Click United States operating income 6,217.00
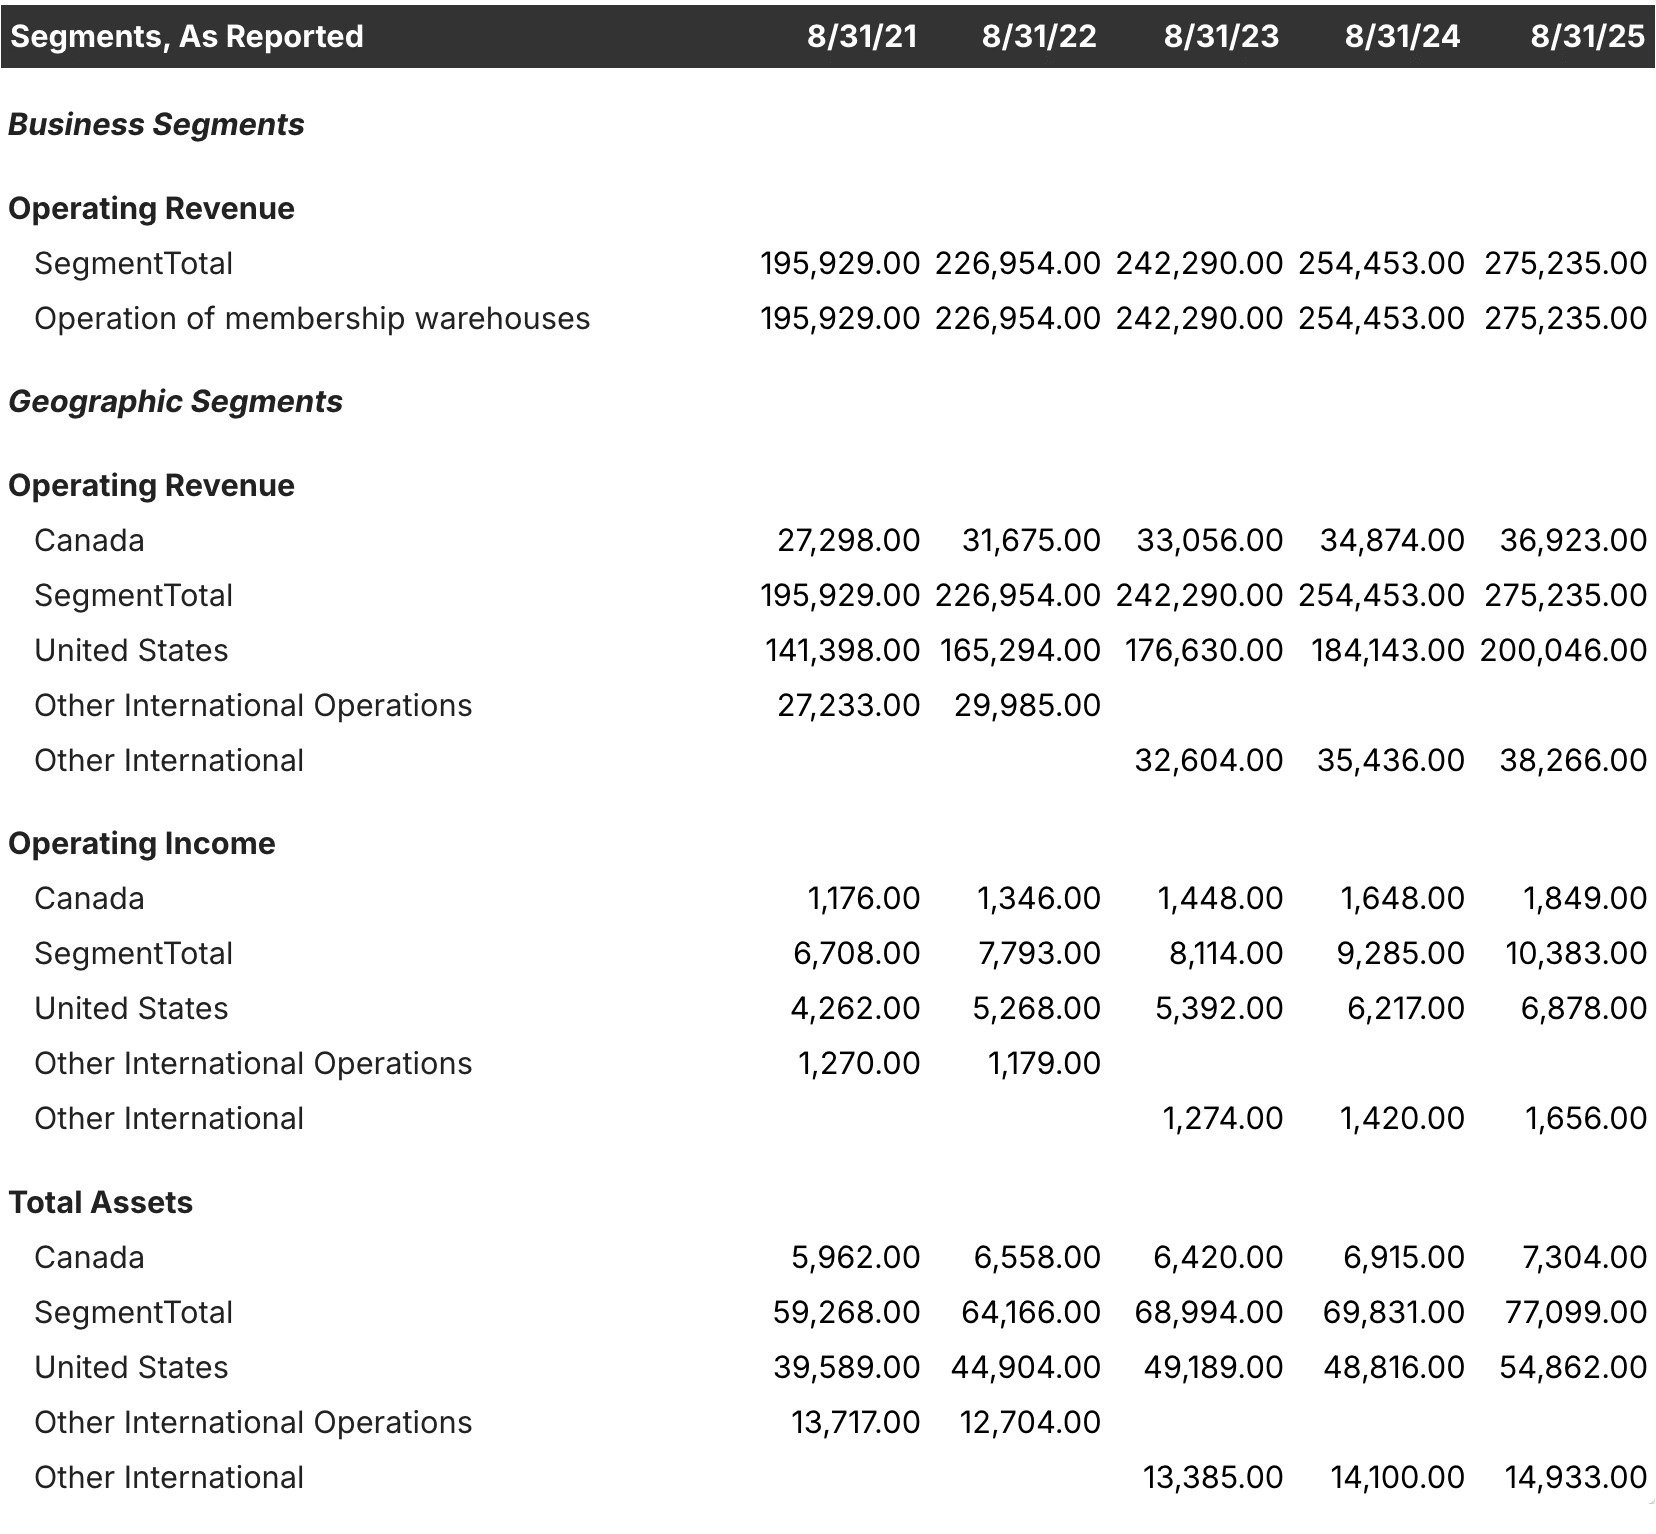The width and height of the screenshot is (1656, 1534). click(1406, 1009)
